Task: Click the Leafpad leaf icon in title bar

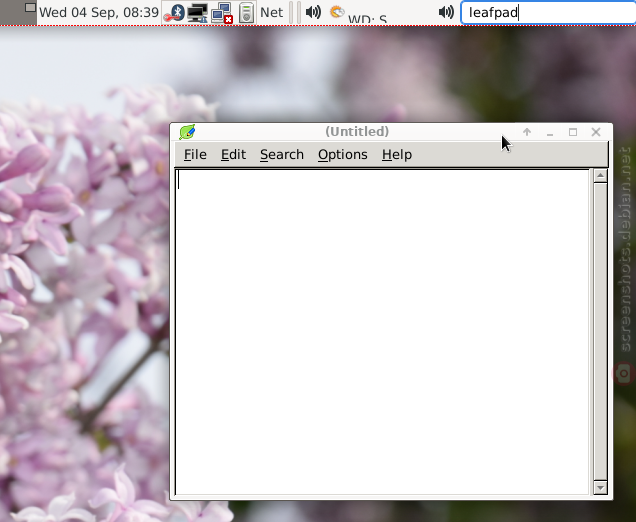Action: coord(187,132)
